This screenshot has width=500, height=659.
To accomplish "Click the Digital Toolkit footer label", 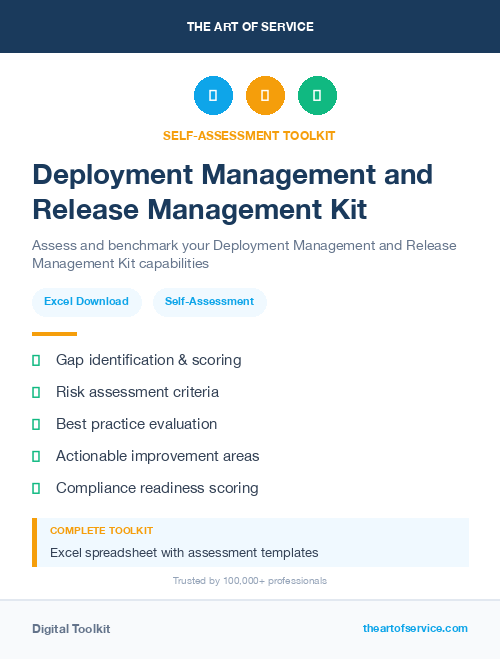I will [x=71, y=629].
